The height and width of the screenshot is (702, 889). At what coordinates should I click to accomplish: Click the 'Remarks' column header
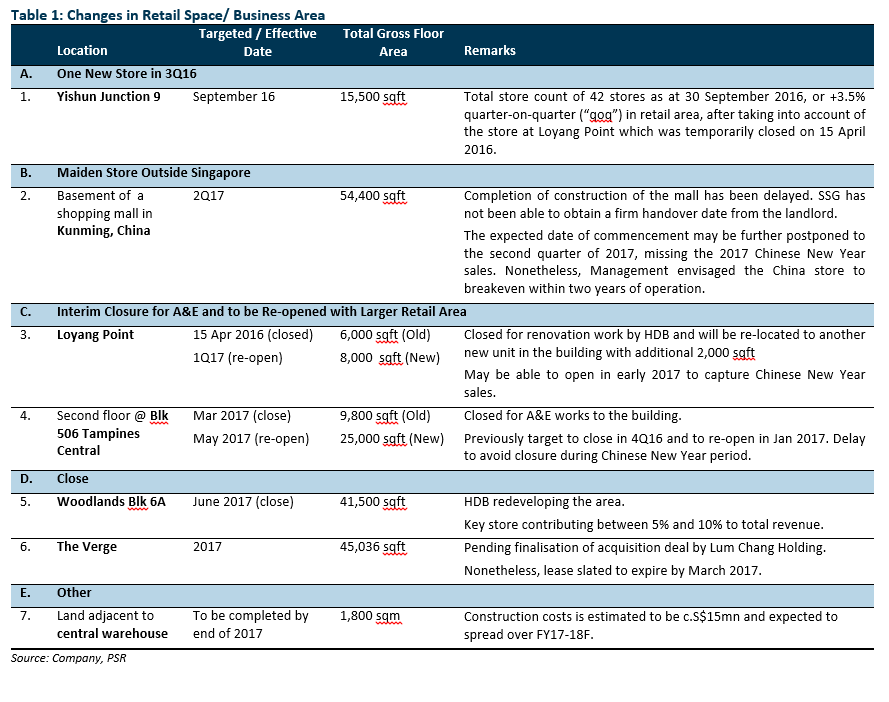click(x=490, y=50)
